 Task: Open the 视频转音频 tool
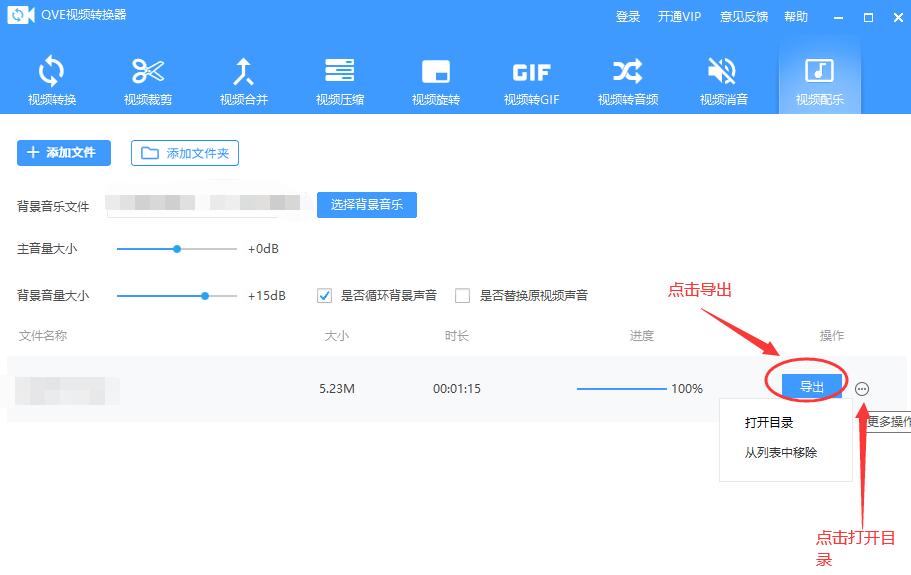pos(628,80)
